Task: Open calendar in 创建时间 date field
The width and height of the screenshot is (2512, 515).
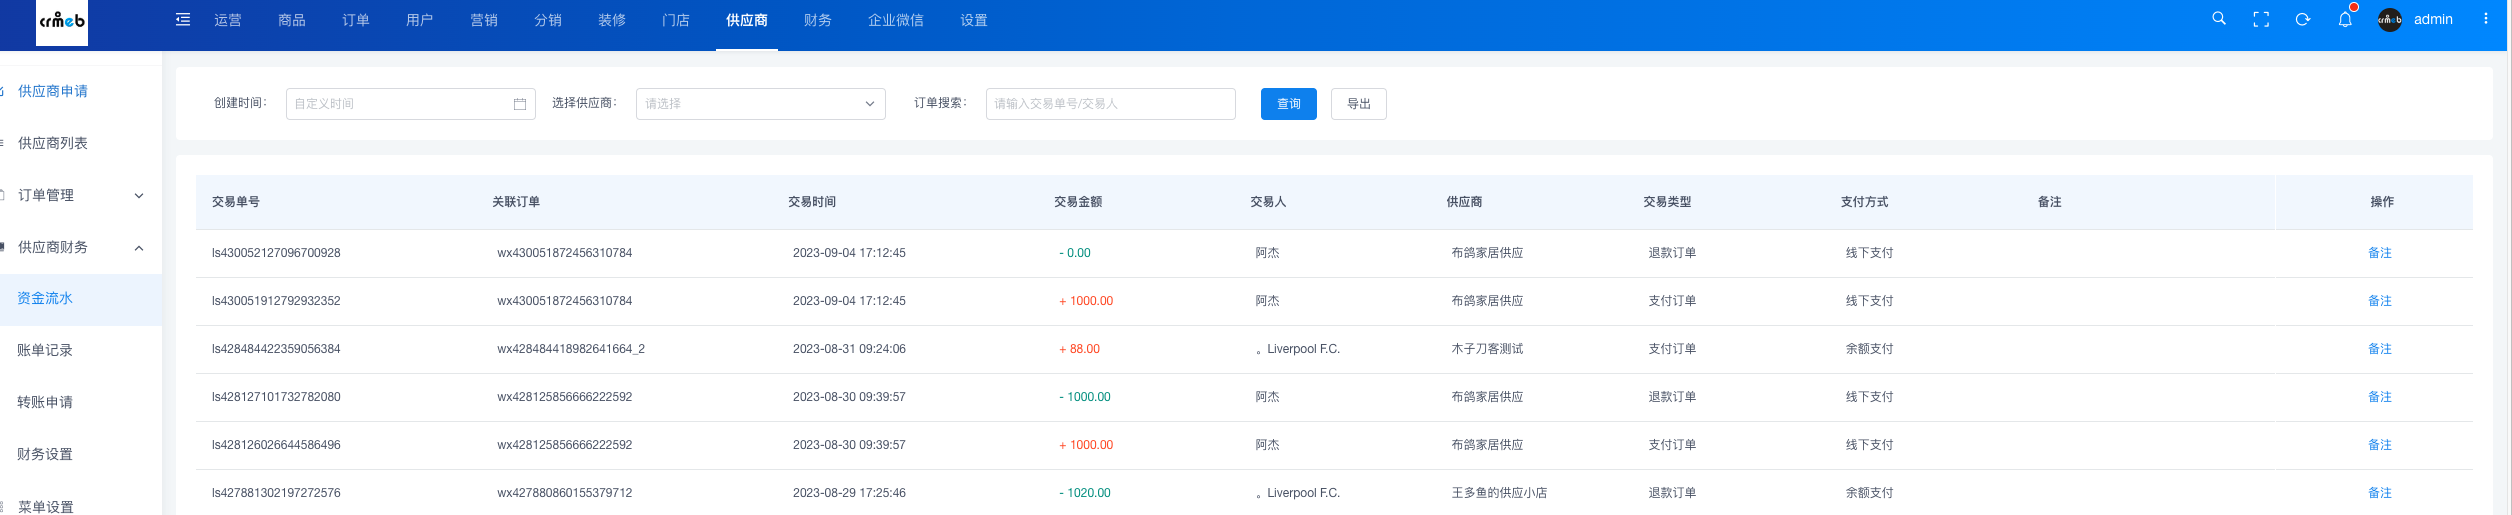Action: point(519,104)
